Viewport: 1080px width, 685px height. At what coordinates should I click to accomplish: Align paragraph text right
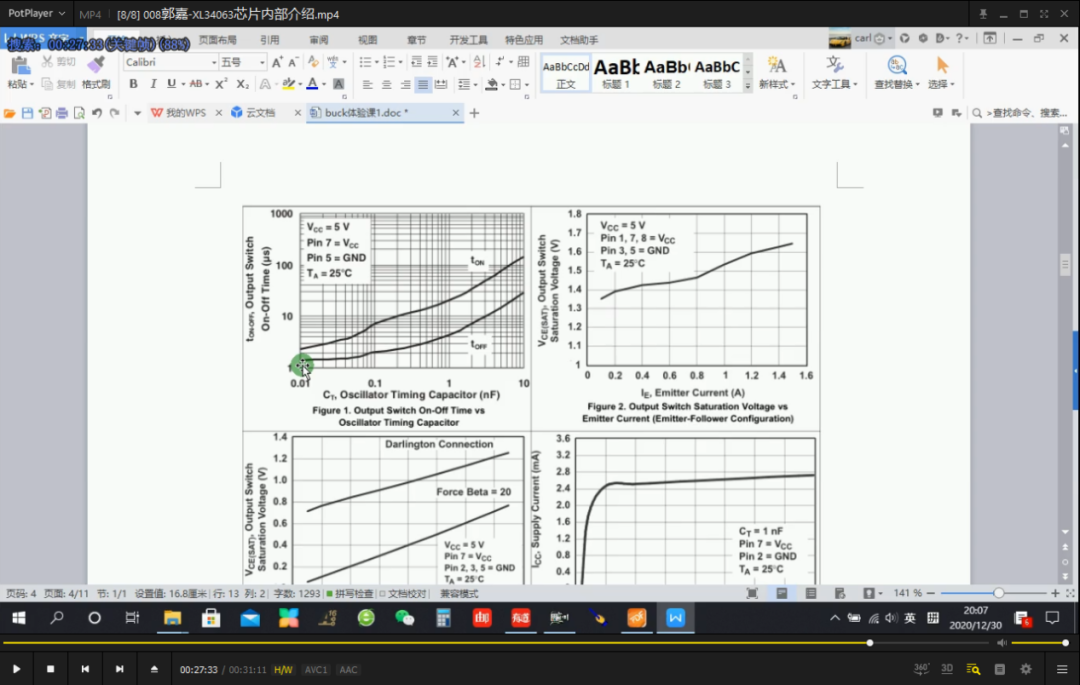[405, 84]
